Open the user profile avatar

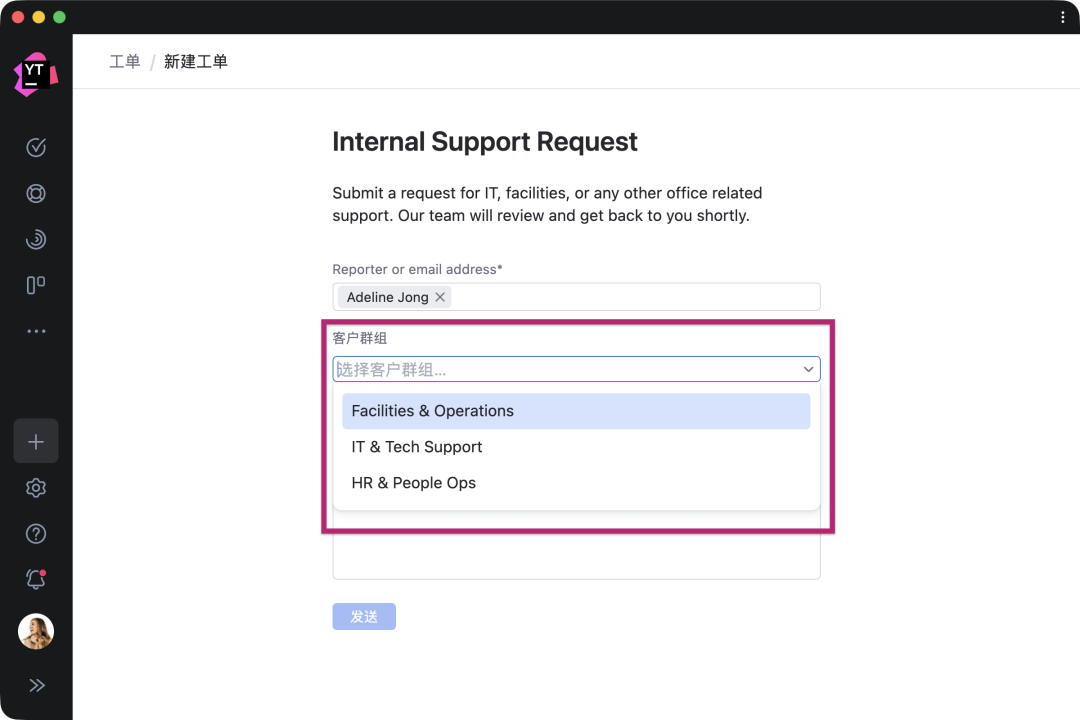pos(36,631)
